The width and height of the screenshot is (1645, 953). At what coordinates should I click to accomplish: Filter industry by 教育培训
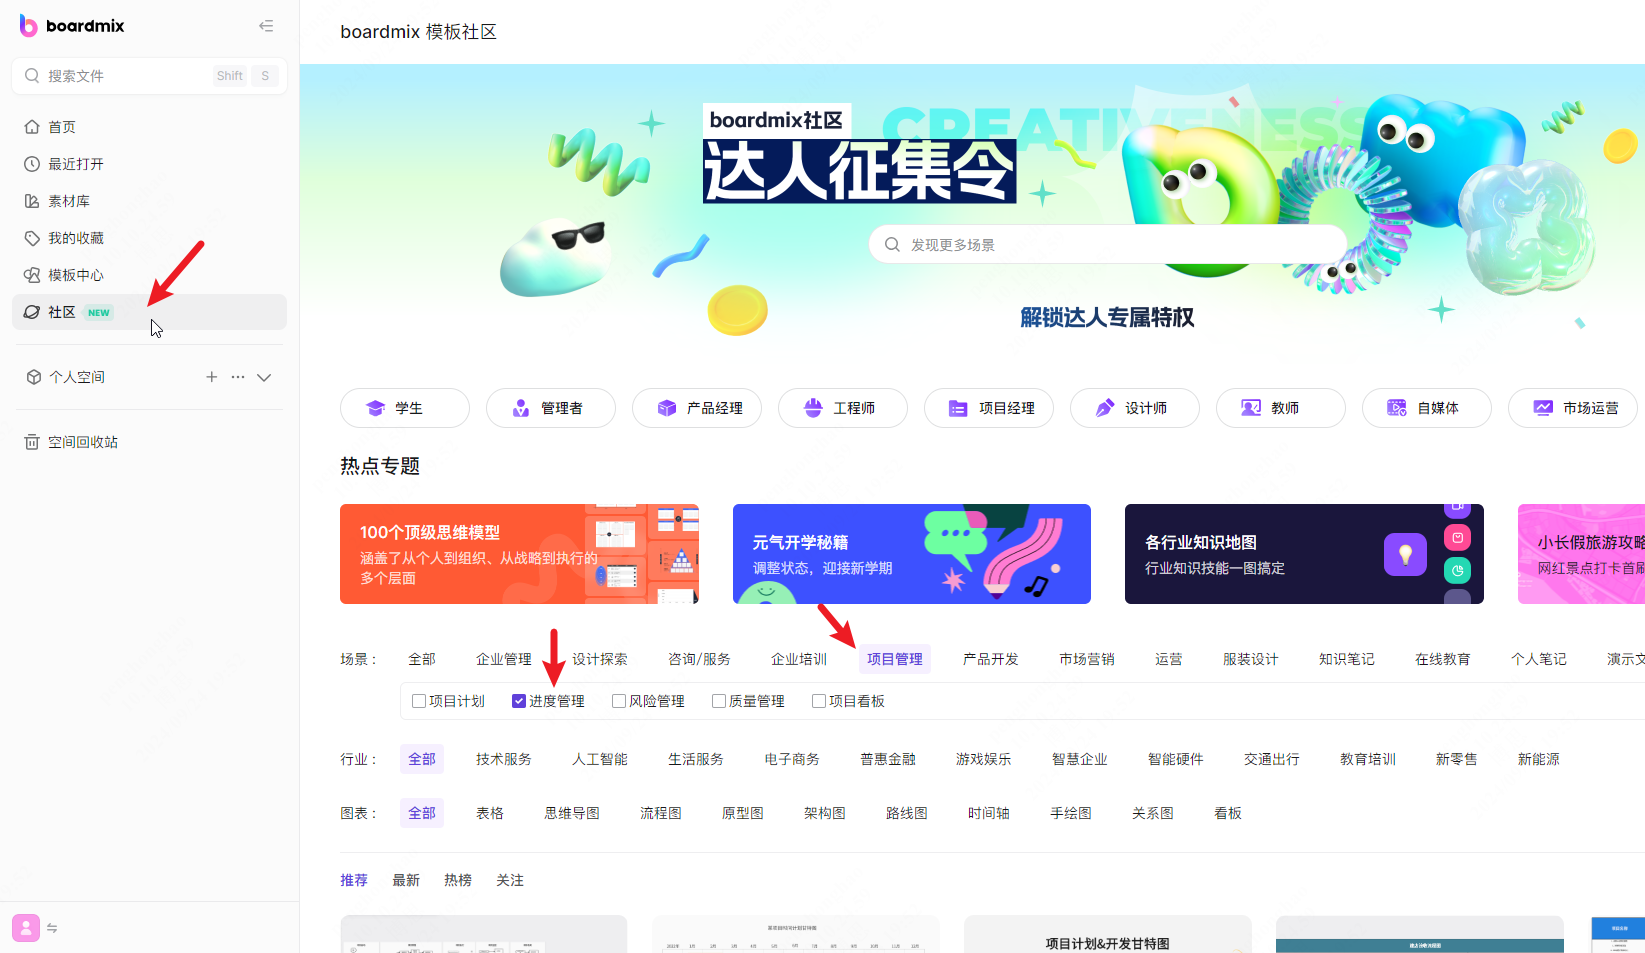point(1368,759)
